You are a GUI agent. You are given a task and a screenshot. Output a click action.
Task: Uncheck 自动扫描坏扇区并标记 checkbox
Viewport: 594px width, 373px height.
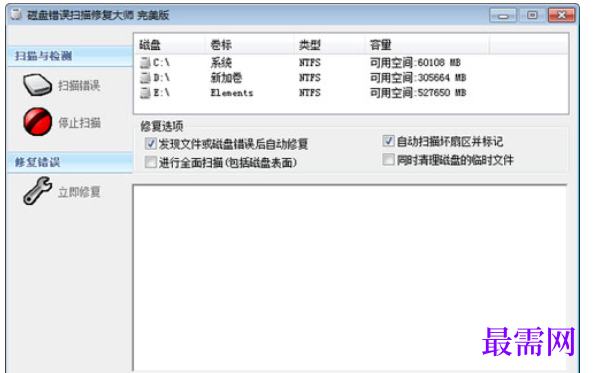(x=388, y=141)
